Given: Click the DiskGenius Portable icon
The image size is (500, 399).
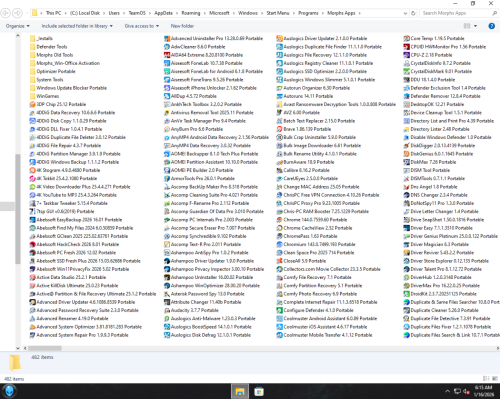Looking at the screenshot, I should 407,154.
